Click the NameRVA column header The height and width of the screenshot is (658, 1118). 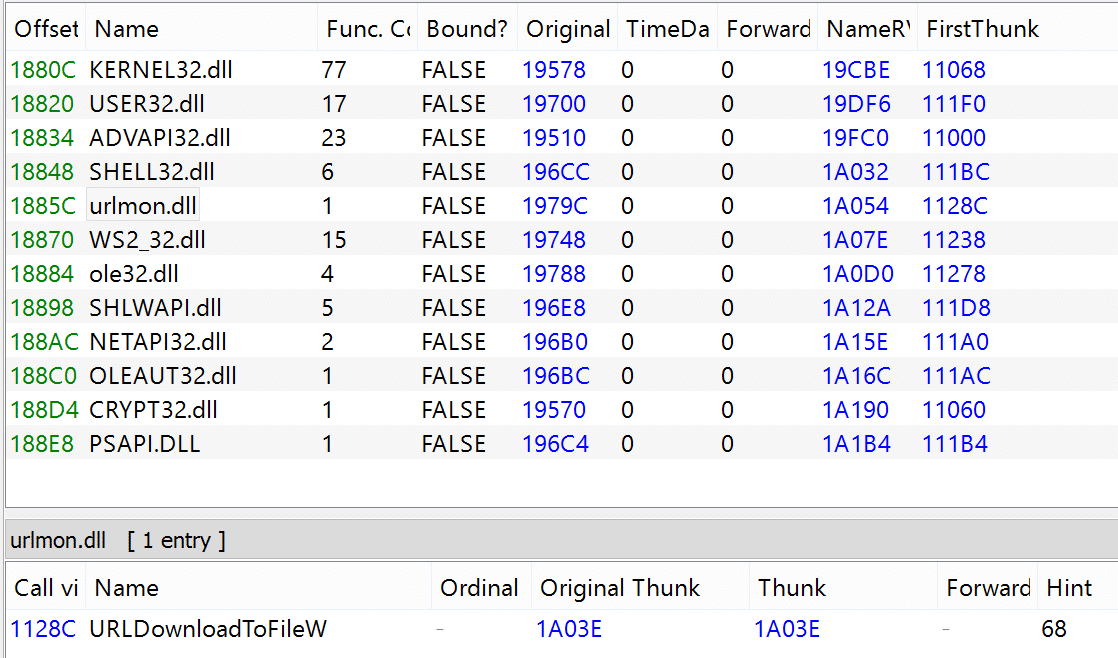pyautogui.click(x=867, y=29)
